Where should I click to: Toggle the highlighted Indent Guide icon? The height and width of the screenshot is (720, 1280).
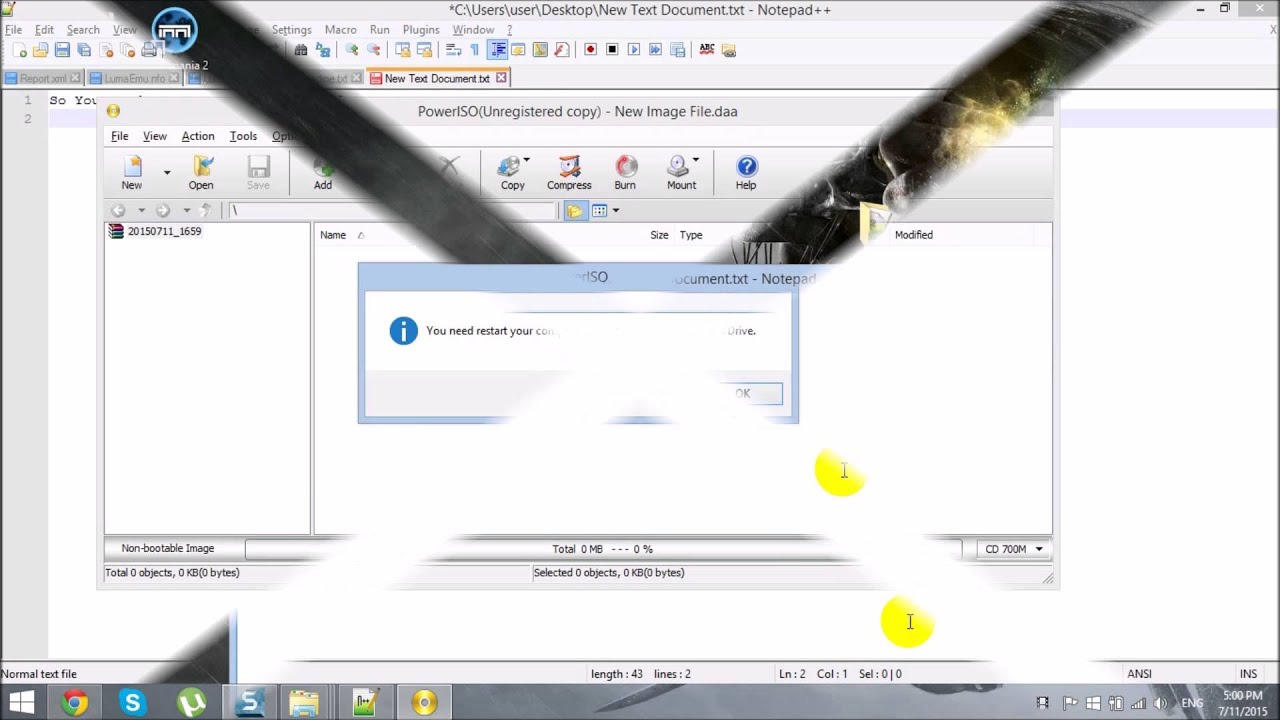497,50
